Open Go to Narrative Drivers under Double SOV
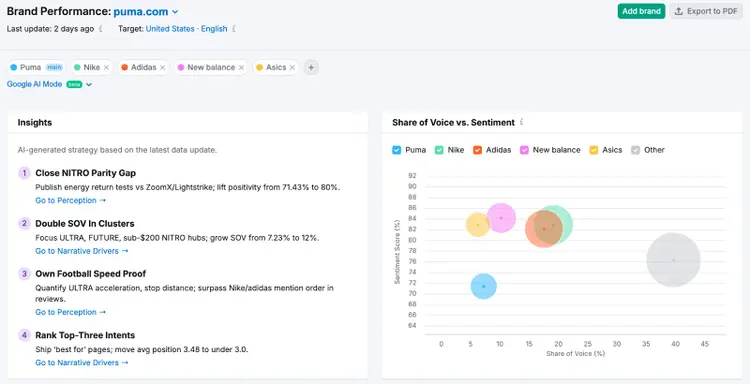 (x=82, y=251)
